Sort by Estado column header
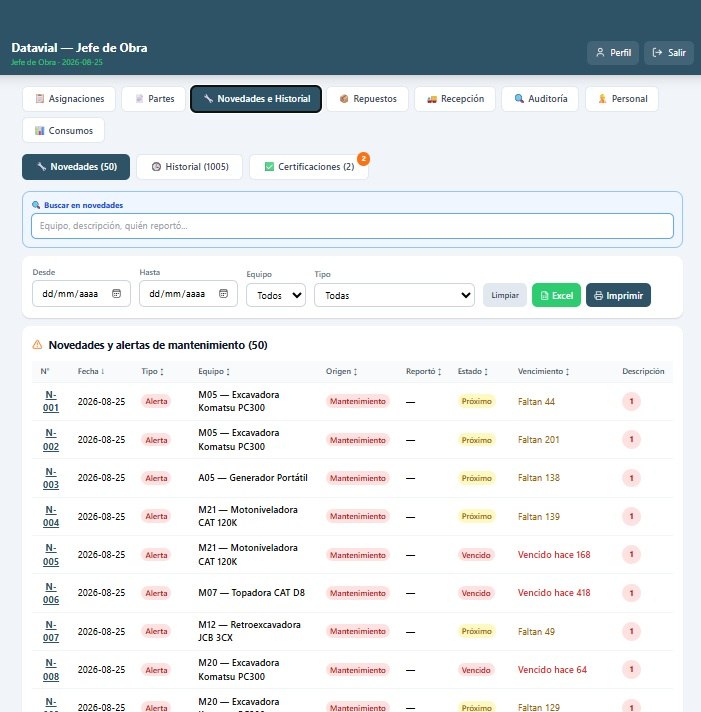The width and height of the screenshot is (701, 712). coord(473,371)
